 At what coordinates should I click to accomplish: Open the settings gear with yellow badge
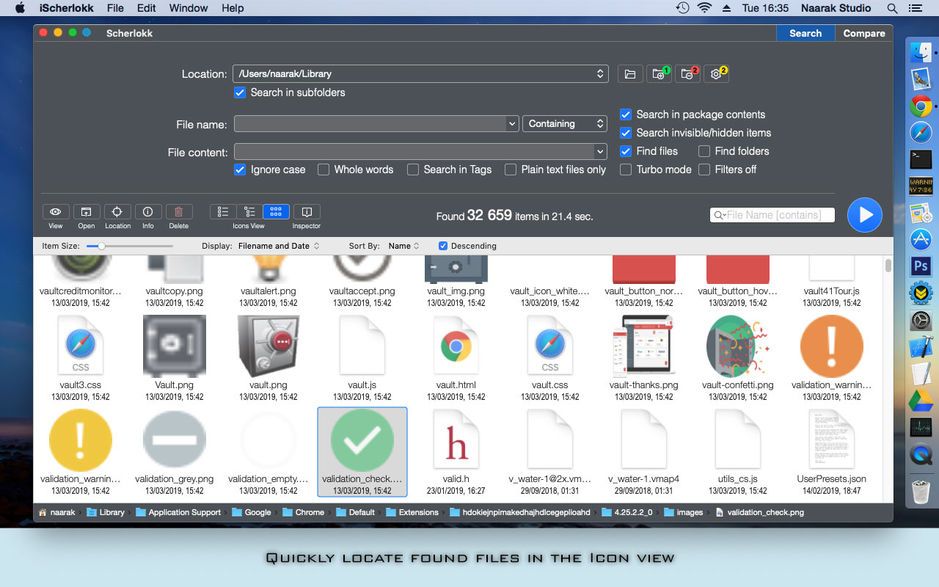point(716,74)
